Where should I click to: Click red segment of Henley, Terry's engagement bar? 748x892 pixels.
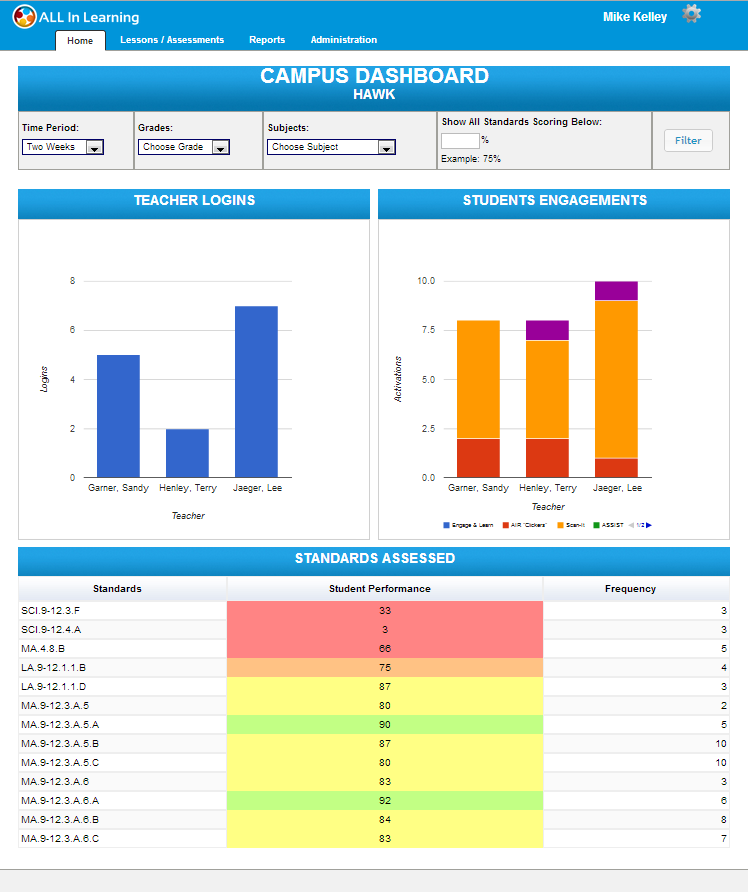point(547,458)
